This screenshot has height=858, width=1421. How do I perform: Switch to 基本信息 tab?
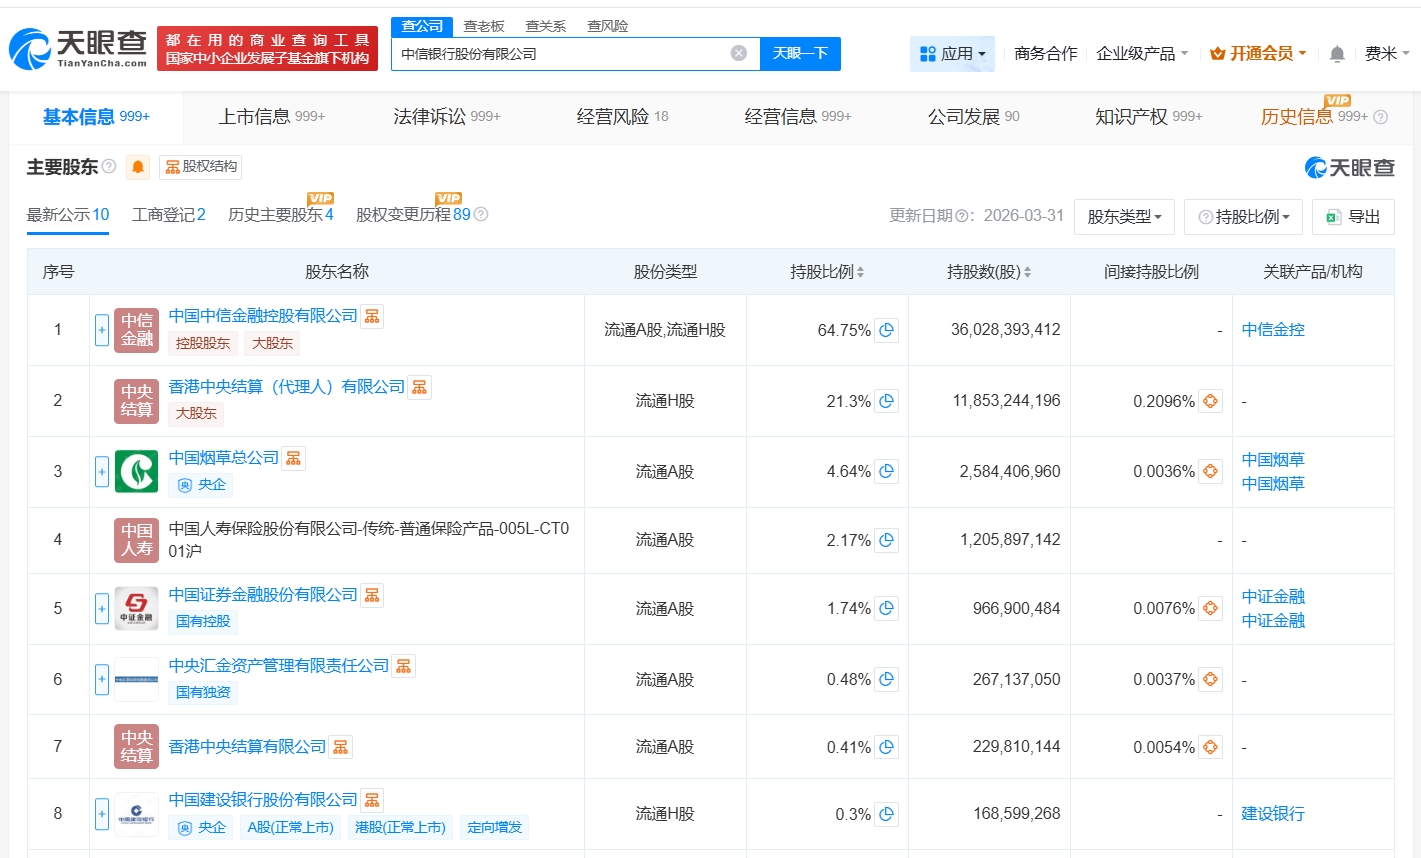96,117
